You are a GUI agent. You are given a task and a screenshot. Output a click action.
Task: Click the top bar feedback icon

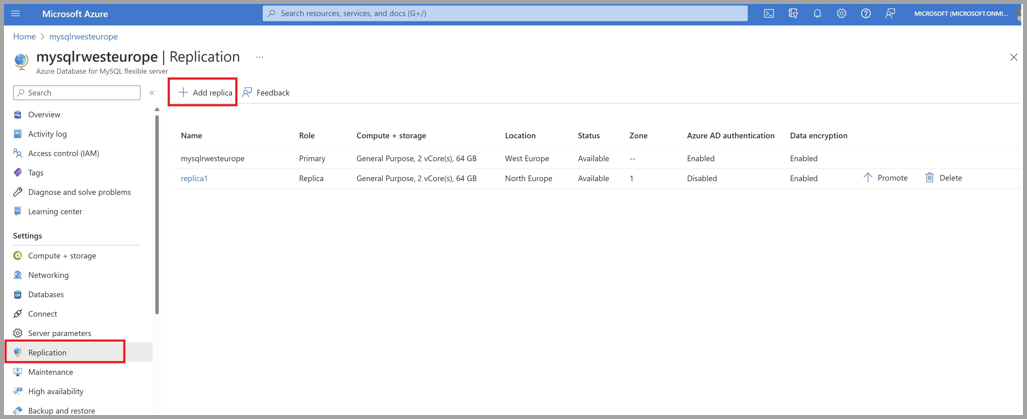[890, 14]
